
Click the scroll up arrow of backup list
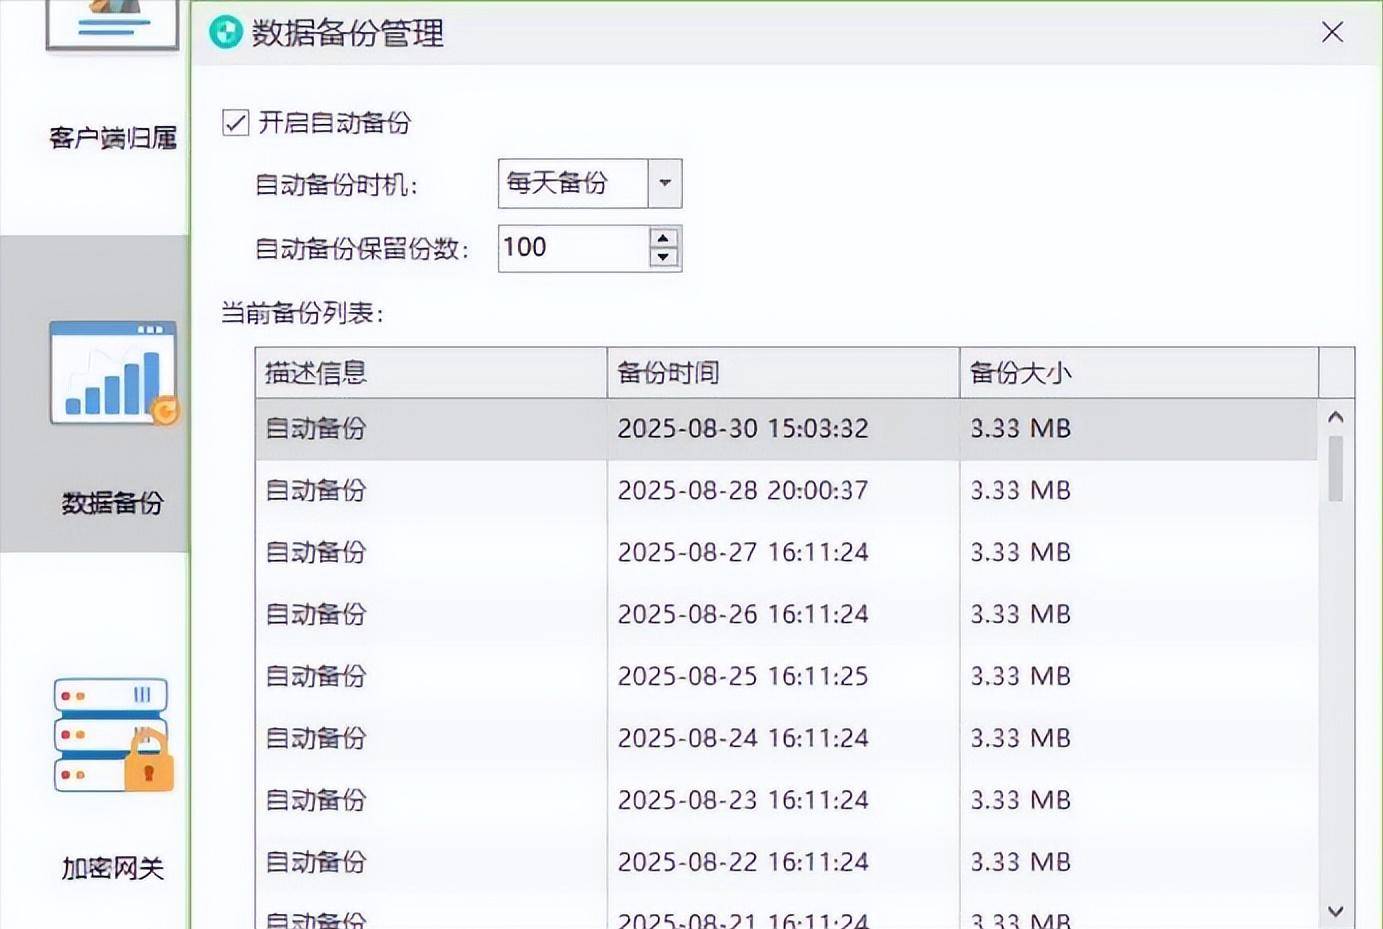(1335, 417)
